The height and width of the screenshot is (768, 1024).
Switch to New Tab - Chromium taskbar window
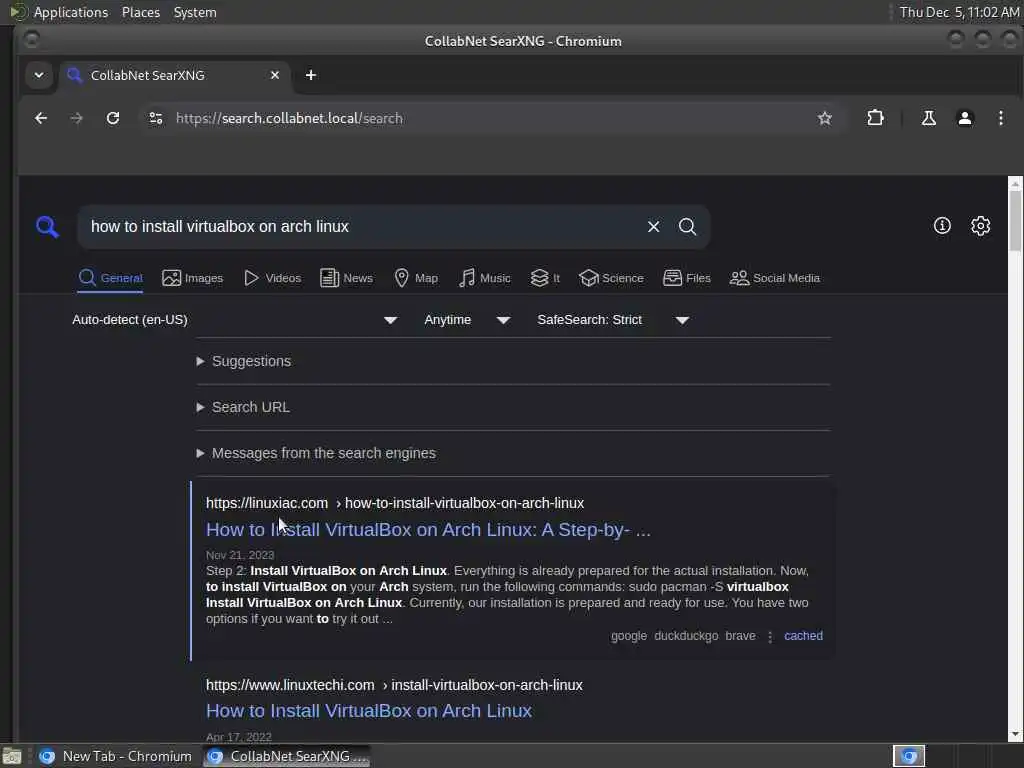coord(116,756)
